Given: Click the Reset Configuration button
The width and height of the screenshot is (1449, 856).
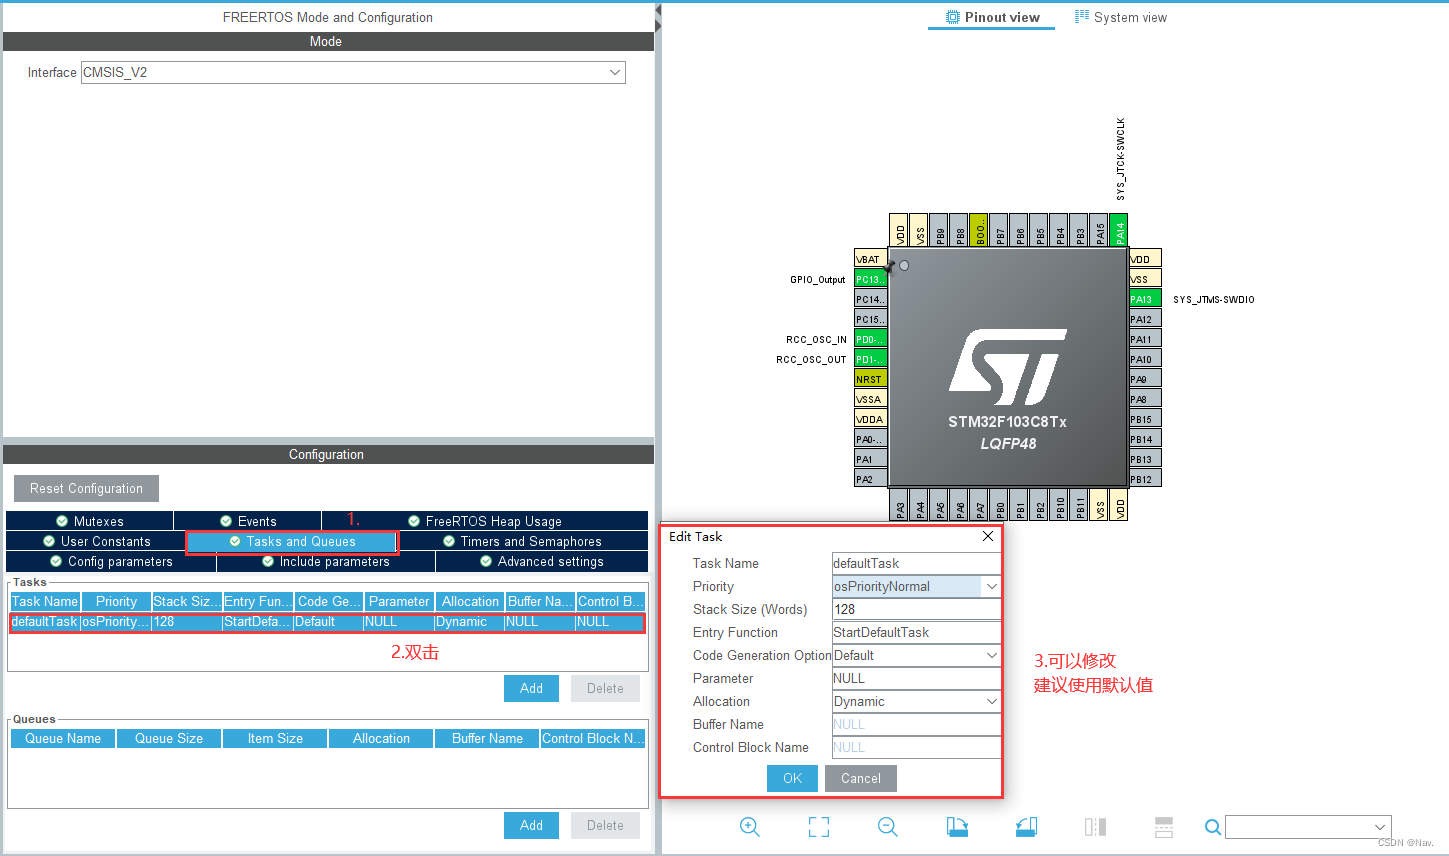Looking at the screenshot, I should point(86,488).
